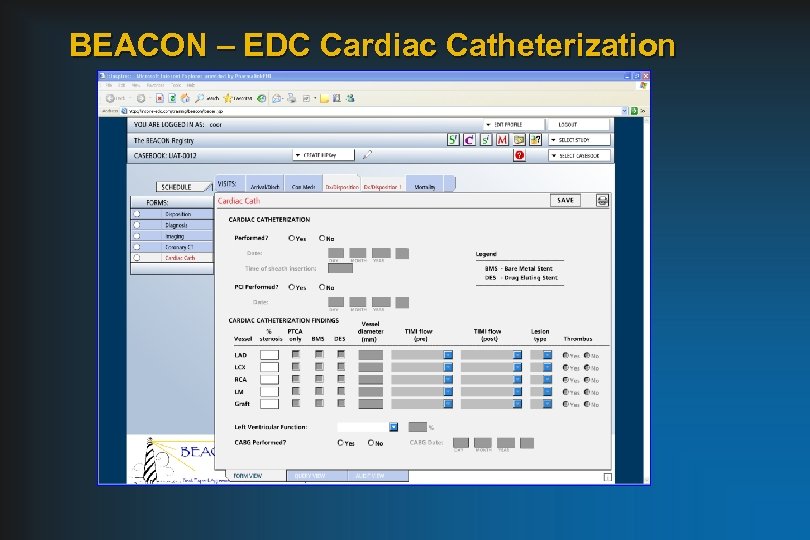Click the SCHEDULE button
The height and width of the screenshot is (540, 810).
click(183, 187)
